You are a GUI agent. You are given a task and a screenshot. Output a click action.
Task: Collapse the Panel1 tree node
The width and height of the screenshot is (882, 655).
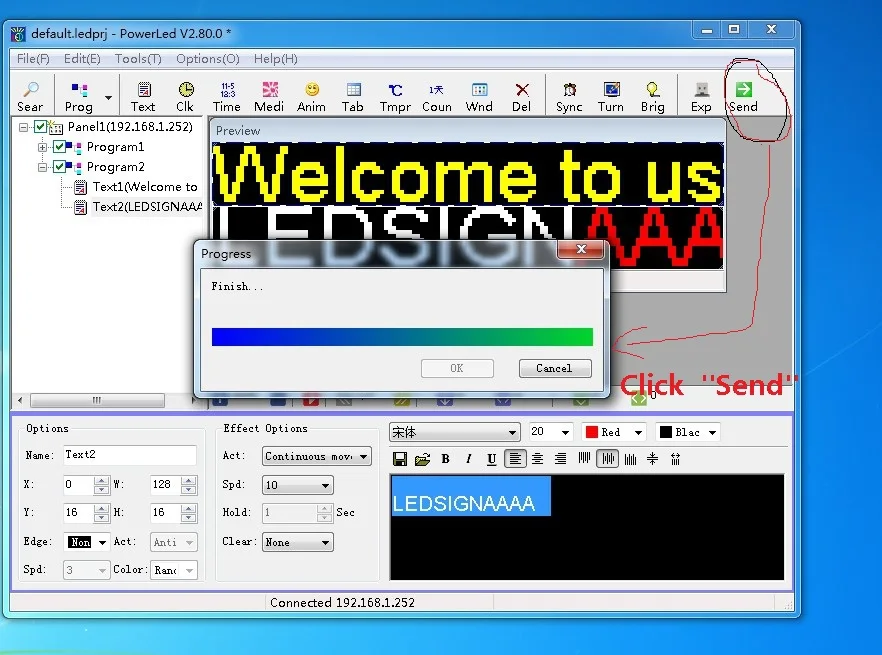tap(23, 127)
